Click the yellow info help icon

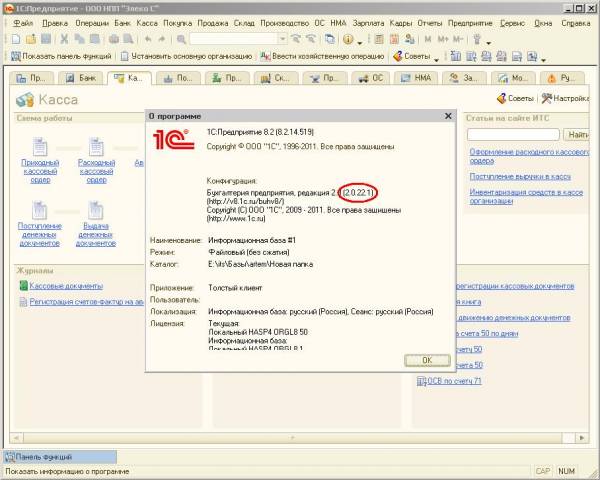tap(348, 39)
